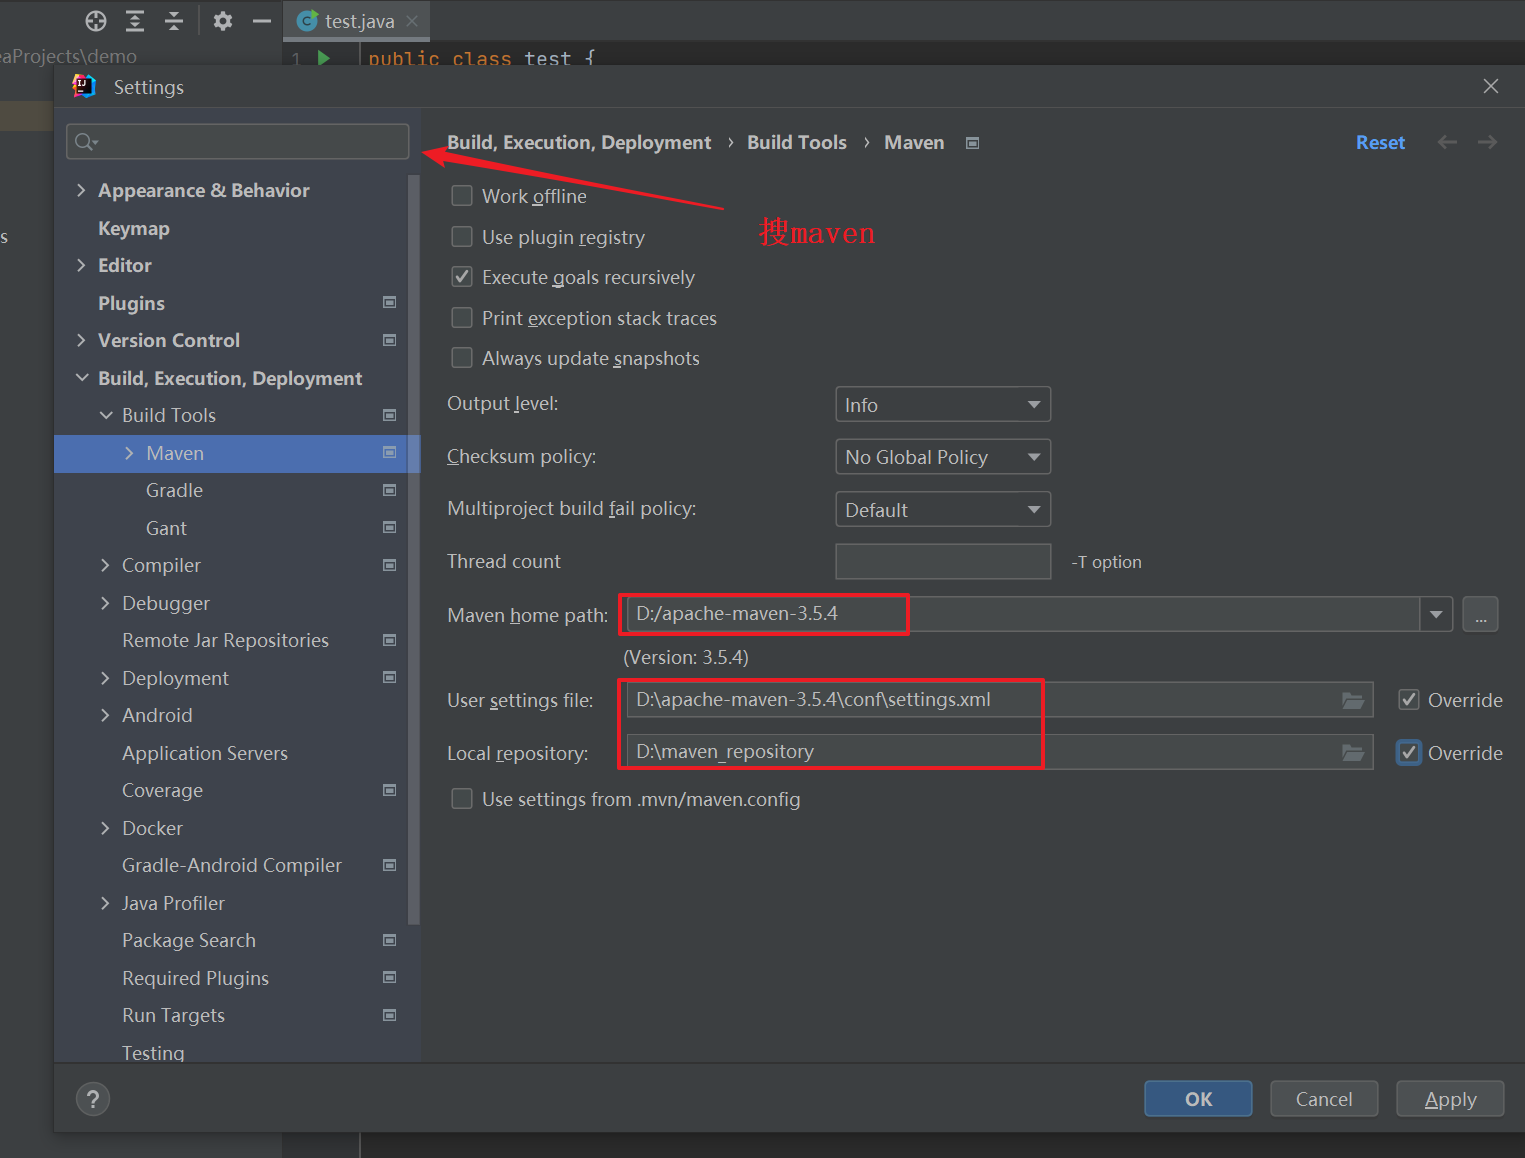
Task: Toggle Override for User settings file
Action: point(1409,700)
